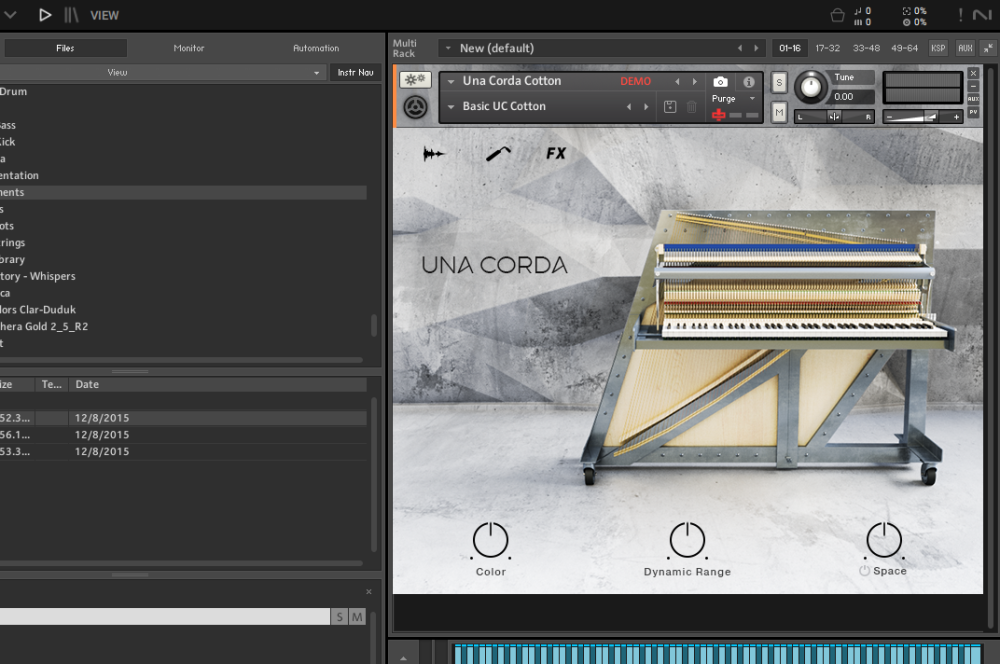Select the file row sized 53.3...
Viewport: 1000px width, 664px height.
click(x=183, y=451)
